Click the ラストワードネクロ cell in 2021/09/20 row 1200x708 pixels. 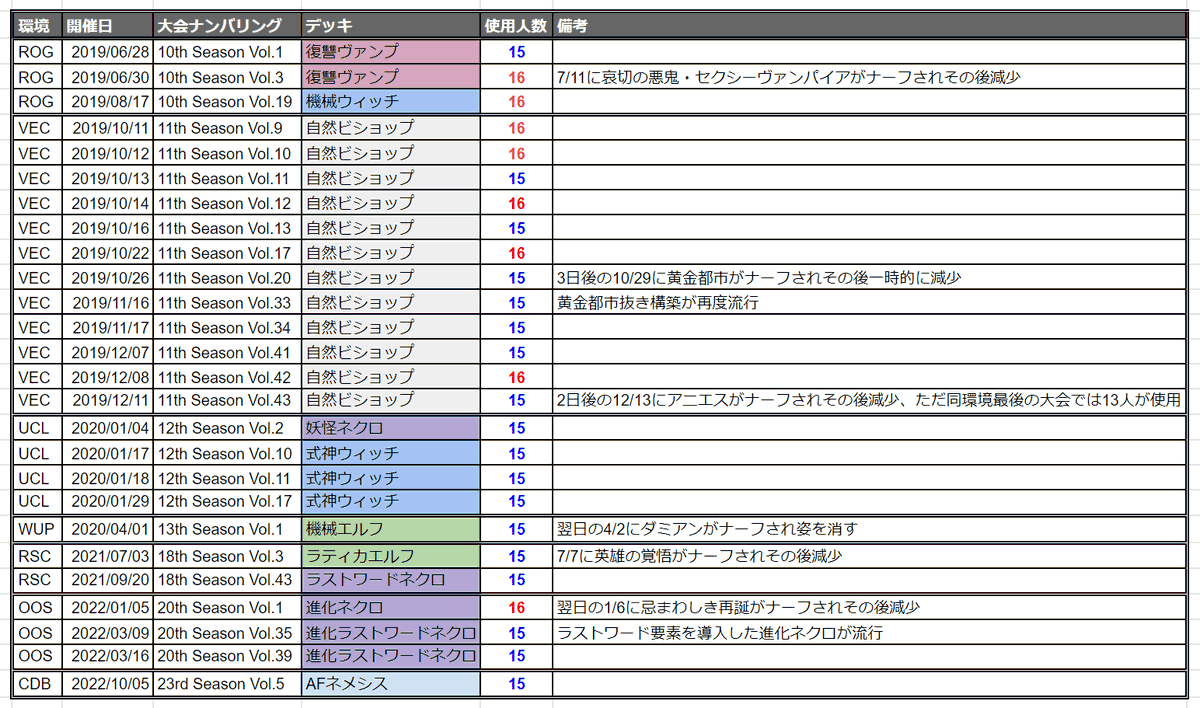[391, 580]
